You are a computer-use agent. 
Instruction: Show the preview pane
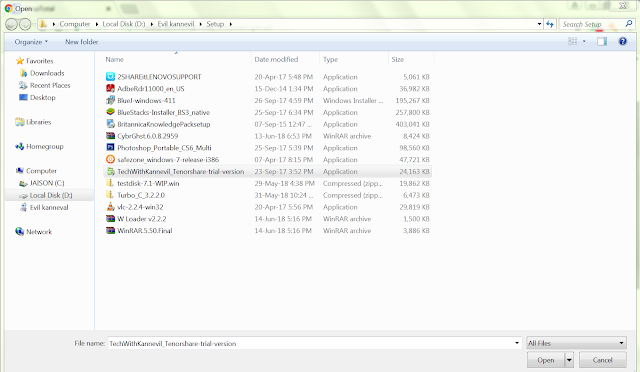(602, 41)
